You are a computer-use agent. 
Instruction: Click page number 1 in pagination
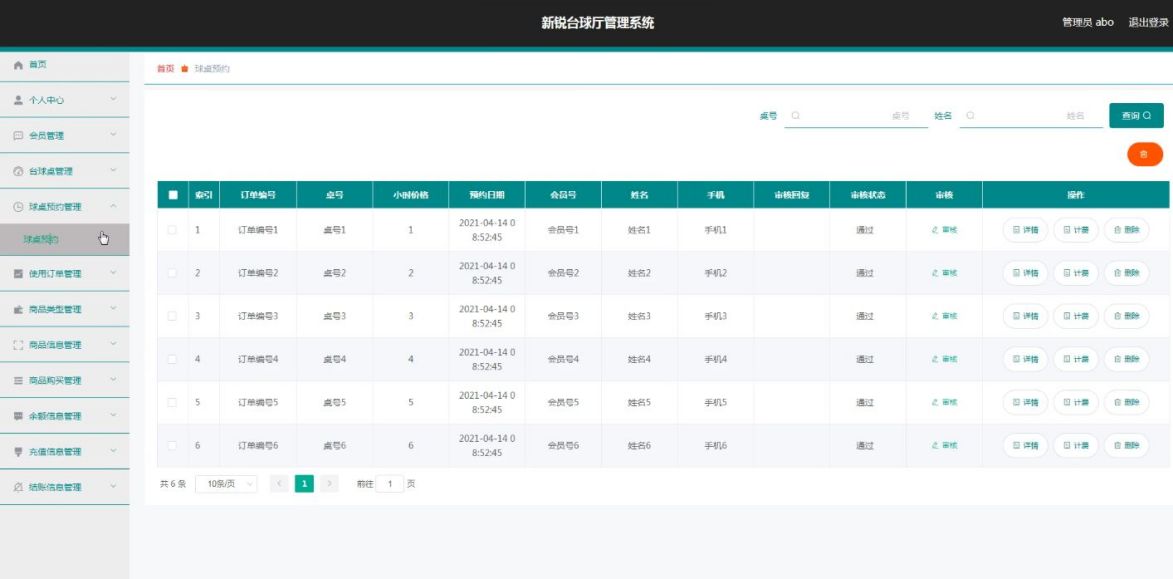(x=304, y=484)
